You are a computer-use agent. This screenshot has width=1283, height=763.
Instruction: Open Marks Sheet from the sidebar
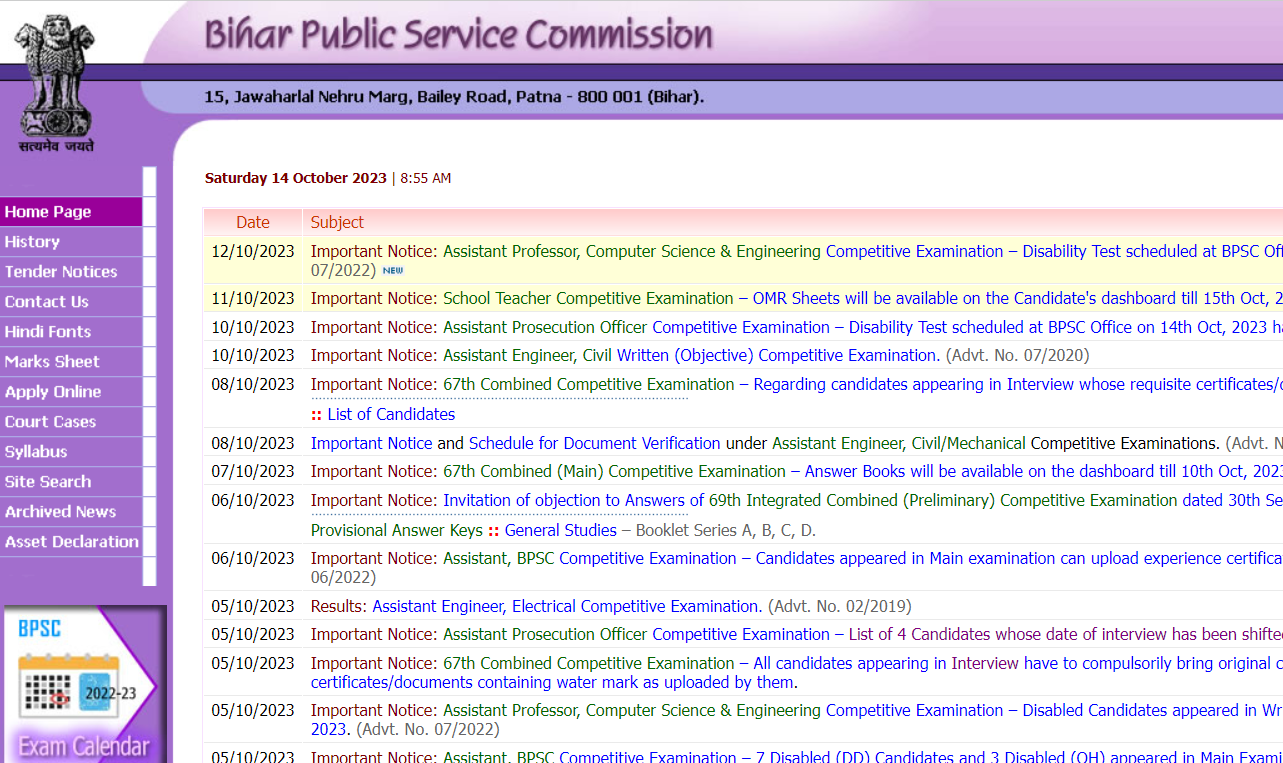coord(71,362)
